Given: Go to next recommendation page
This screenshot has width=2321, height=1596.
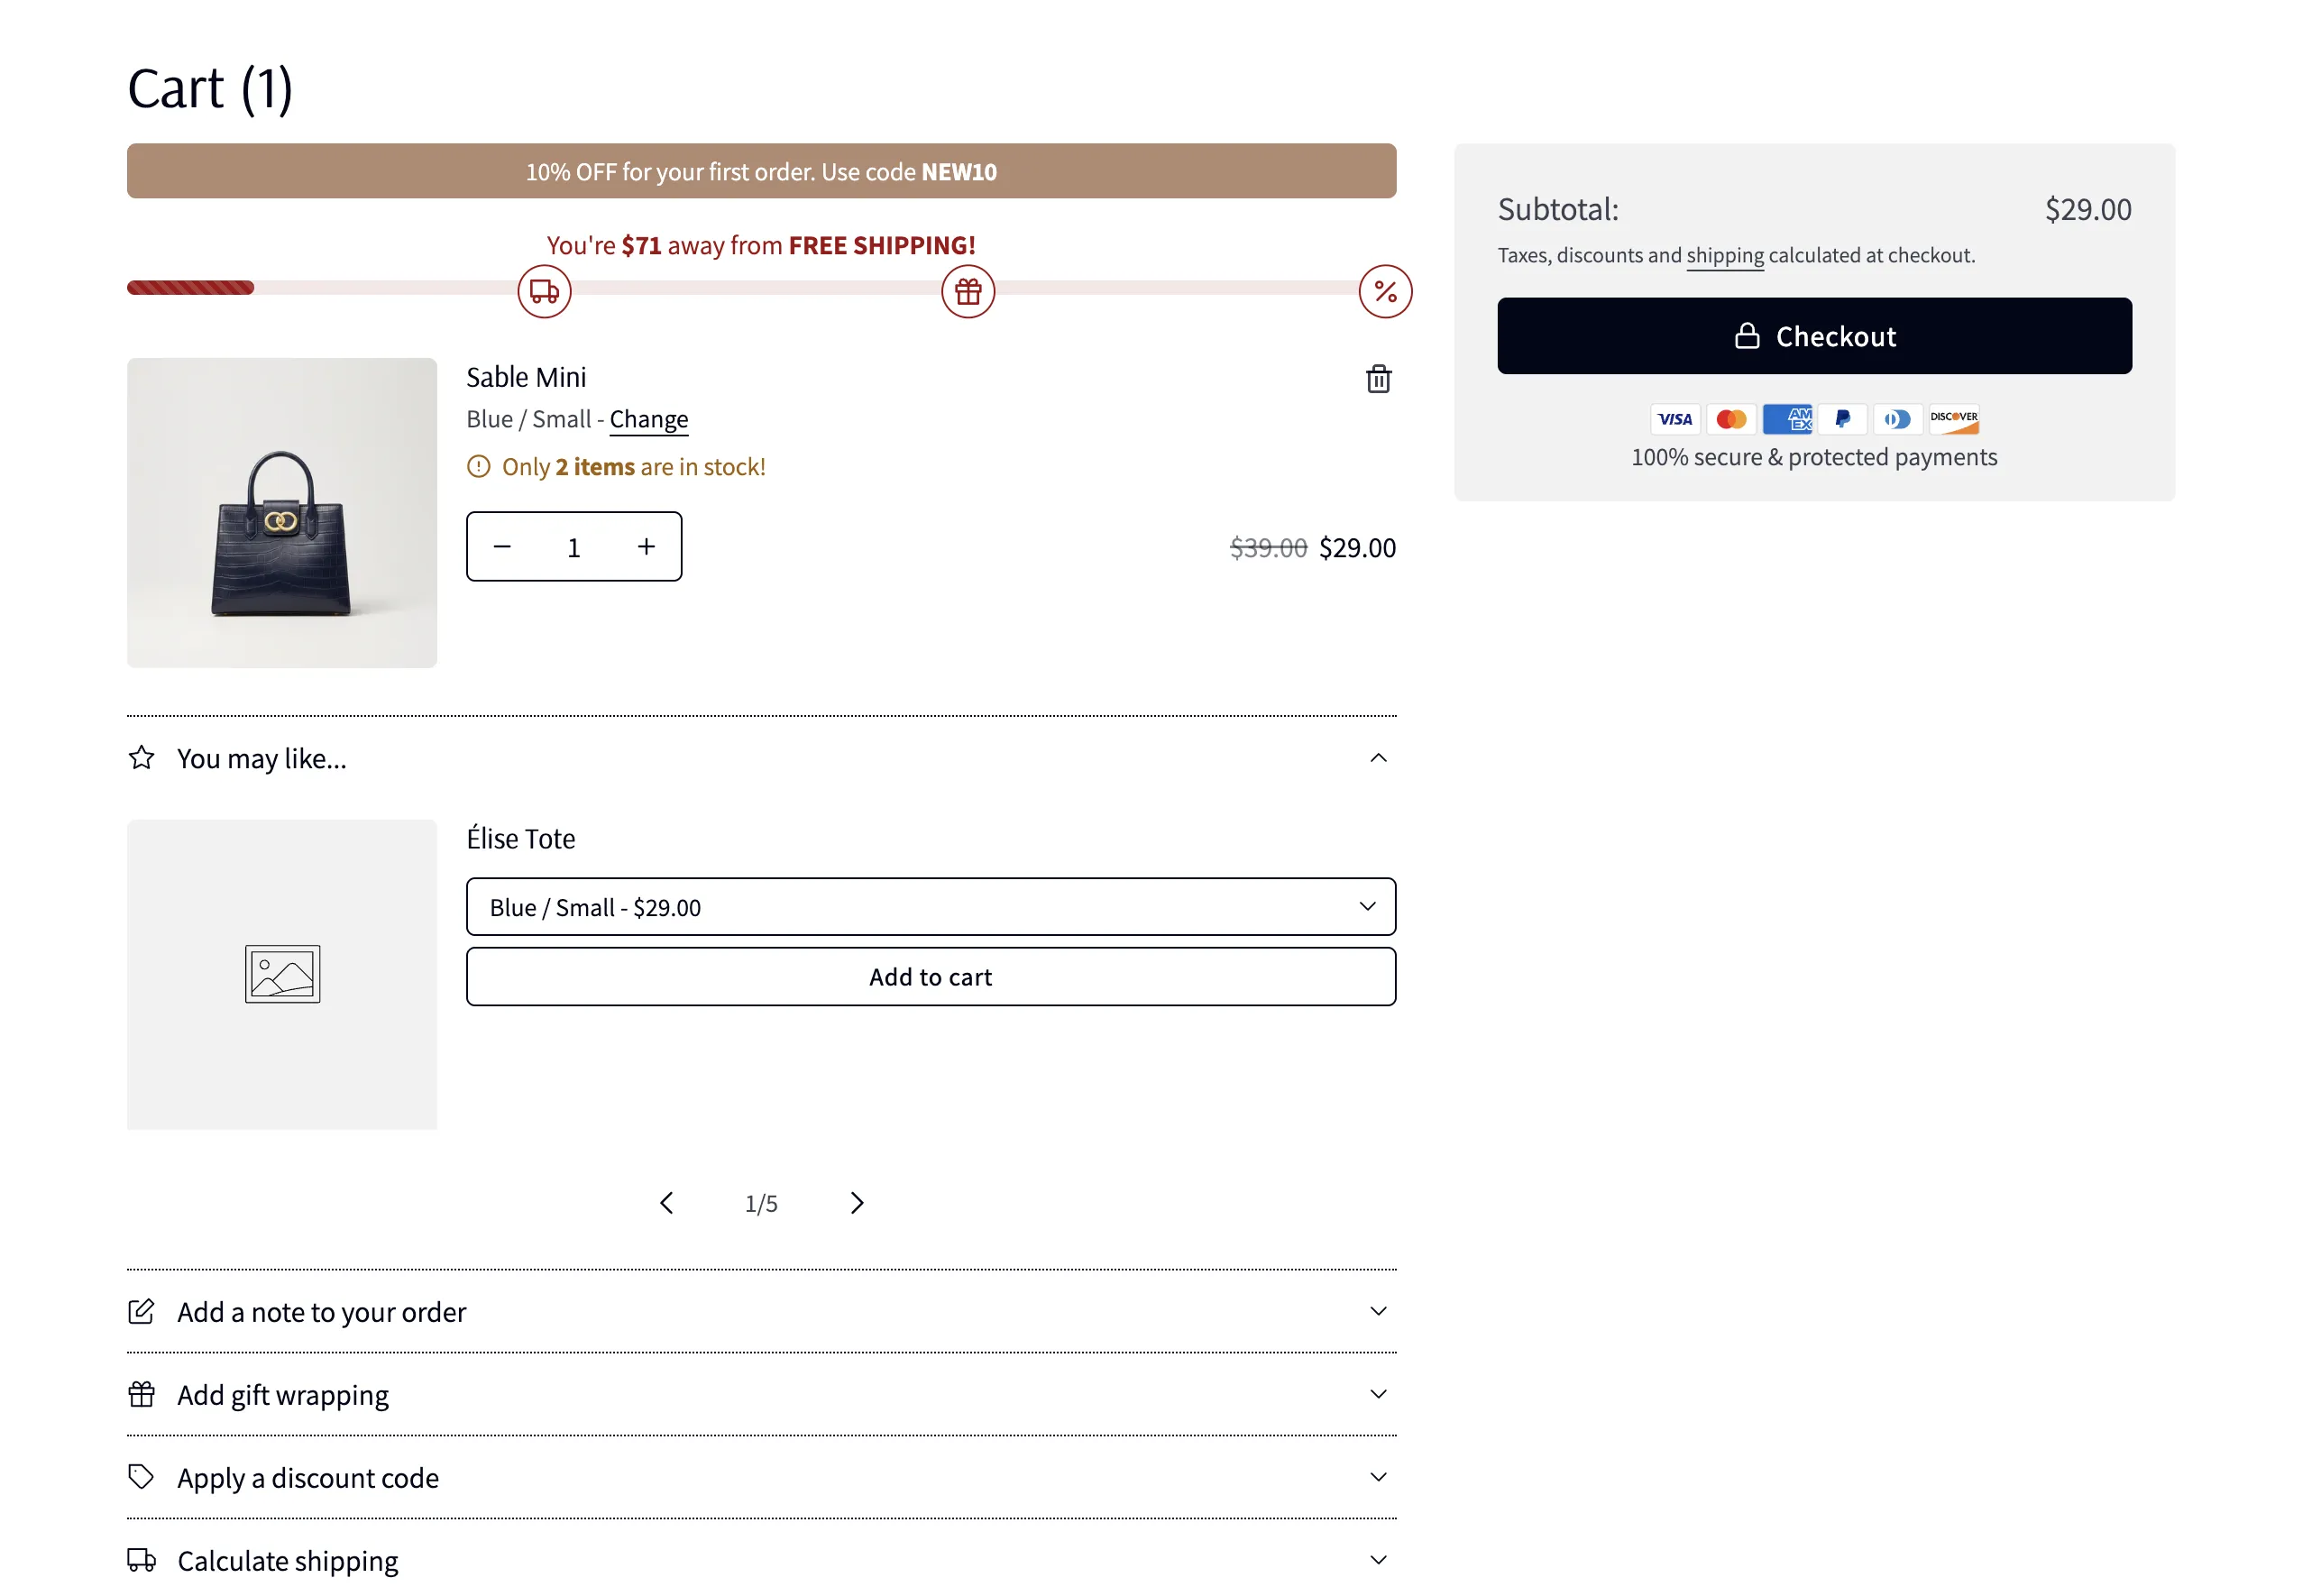Looking at the screenshot, I should tap(856, 1203).
